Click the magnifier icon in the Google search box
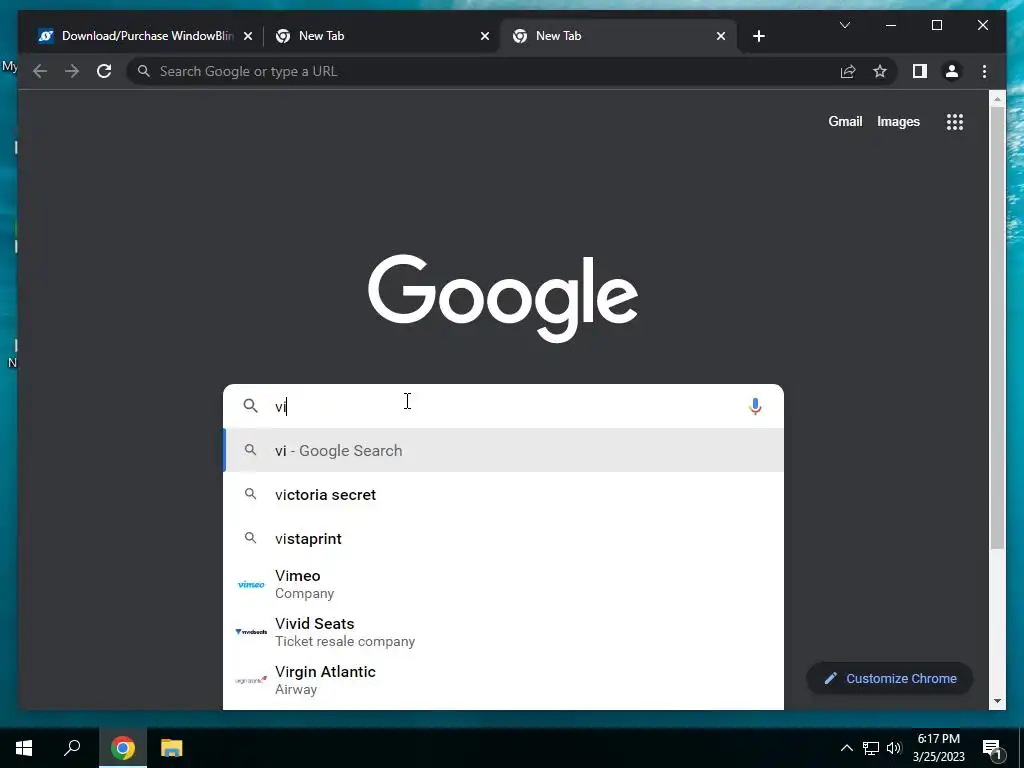1024x768 pixels. tap(250, 406)
